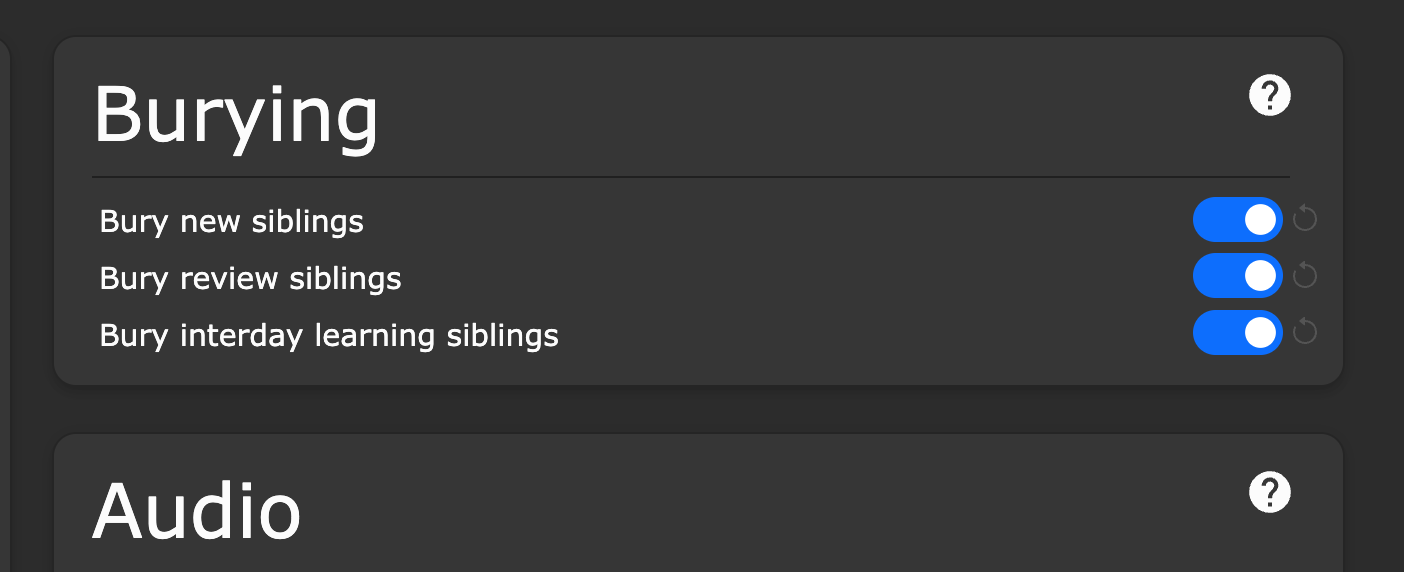The height and width of the screenshot is (572, 1404).
Task: Click the Audio section heading
Action: point(197,511)
